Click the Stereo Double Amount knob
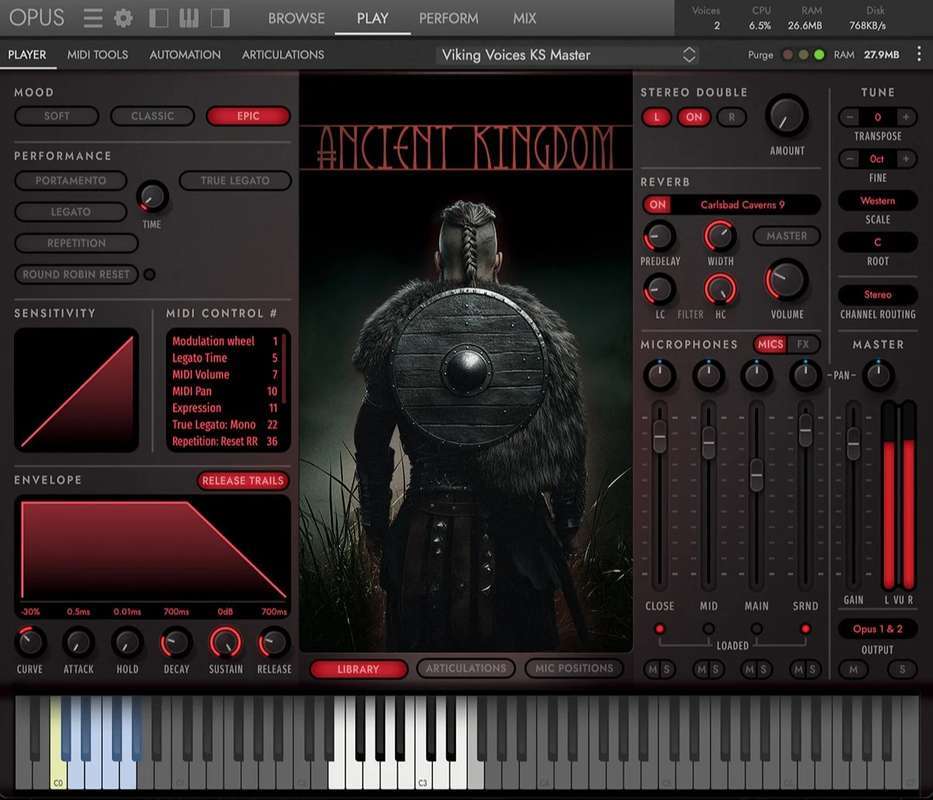The width and height of the screenshot is (933, 800). pos(786,116)
